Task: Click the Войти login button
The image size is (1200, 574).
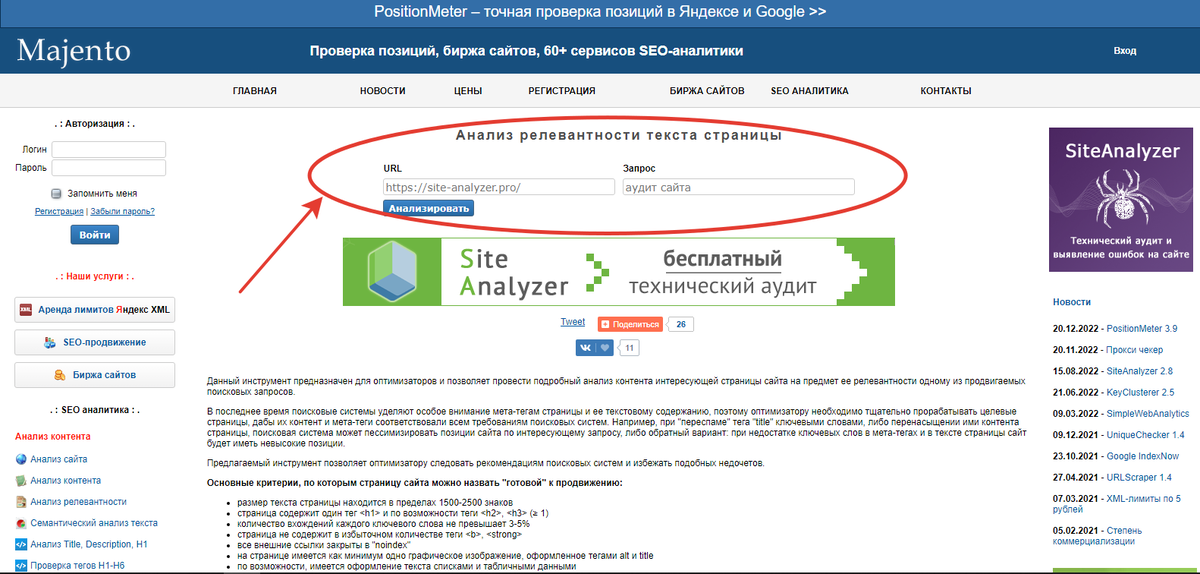Action: click(95, 235)
